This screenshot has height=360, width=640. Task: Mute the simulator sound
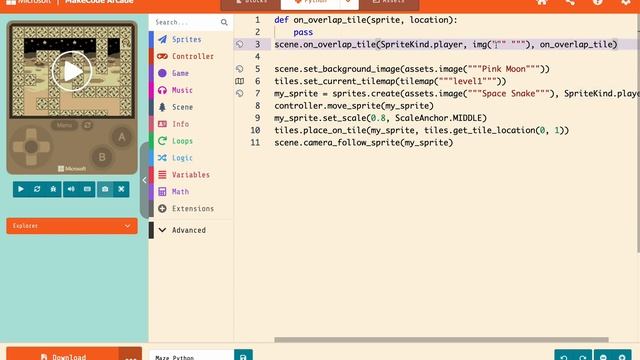(71, 189)
